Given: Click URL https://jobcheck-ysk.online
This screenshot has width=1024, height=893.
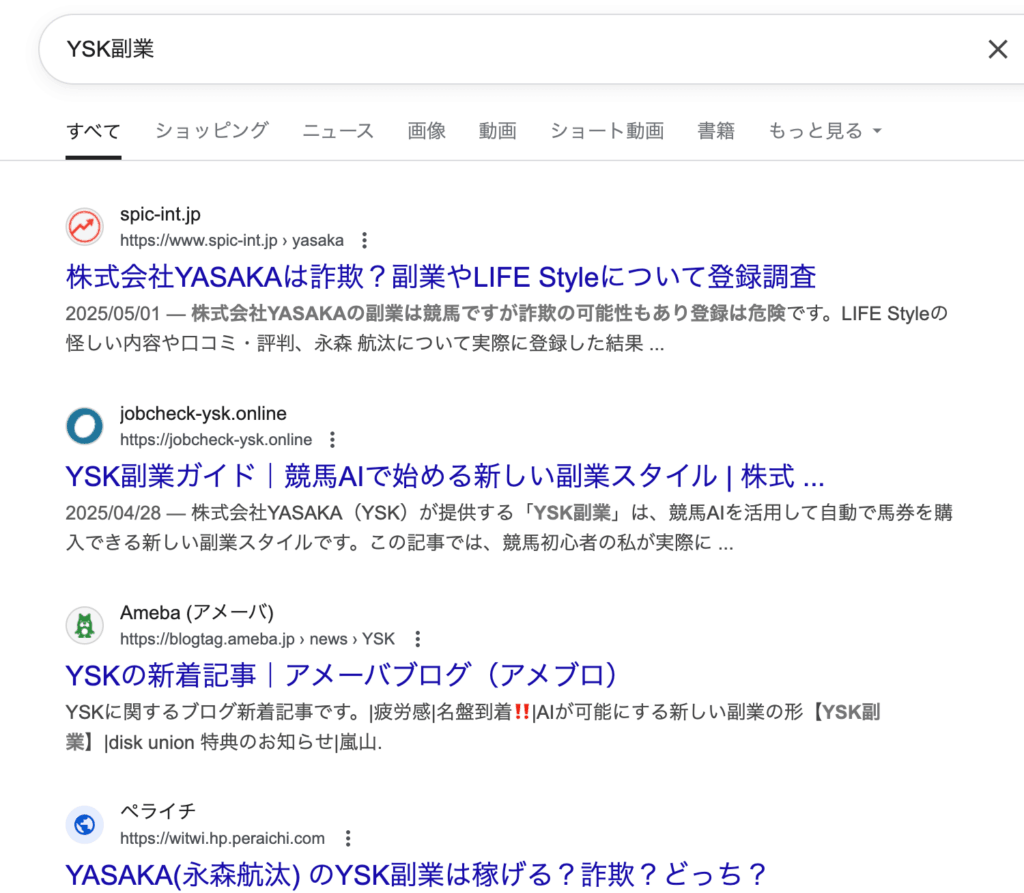Looking at the screenshot, I should coord(216,440).
